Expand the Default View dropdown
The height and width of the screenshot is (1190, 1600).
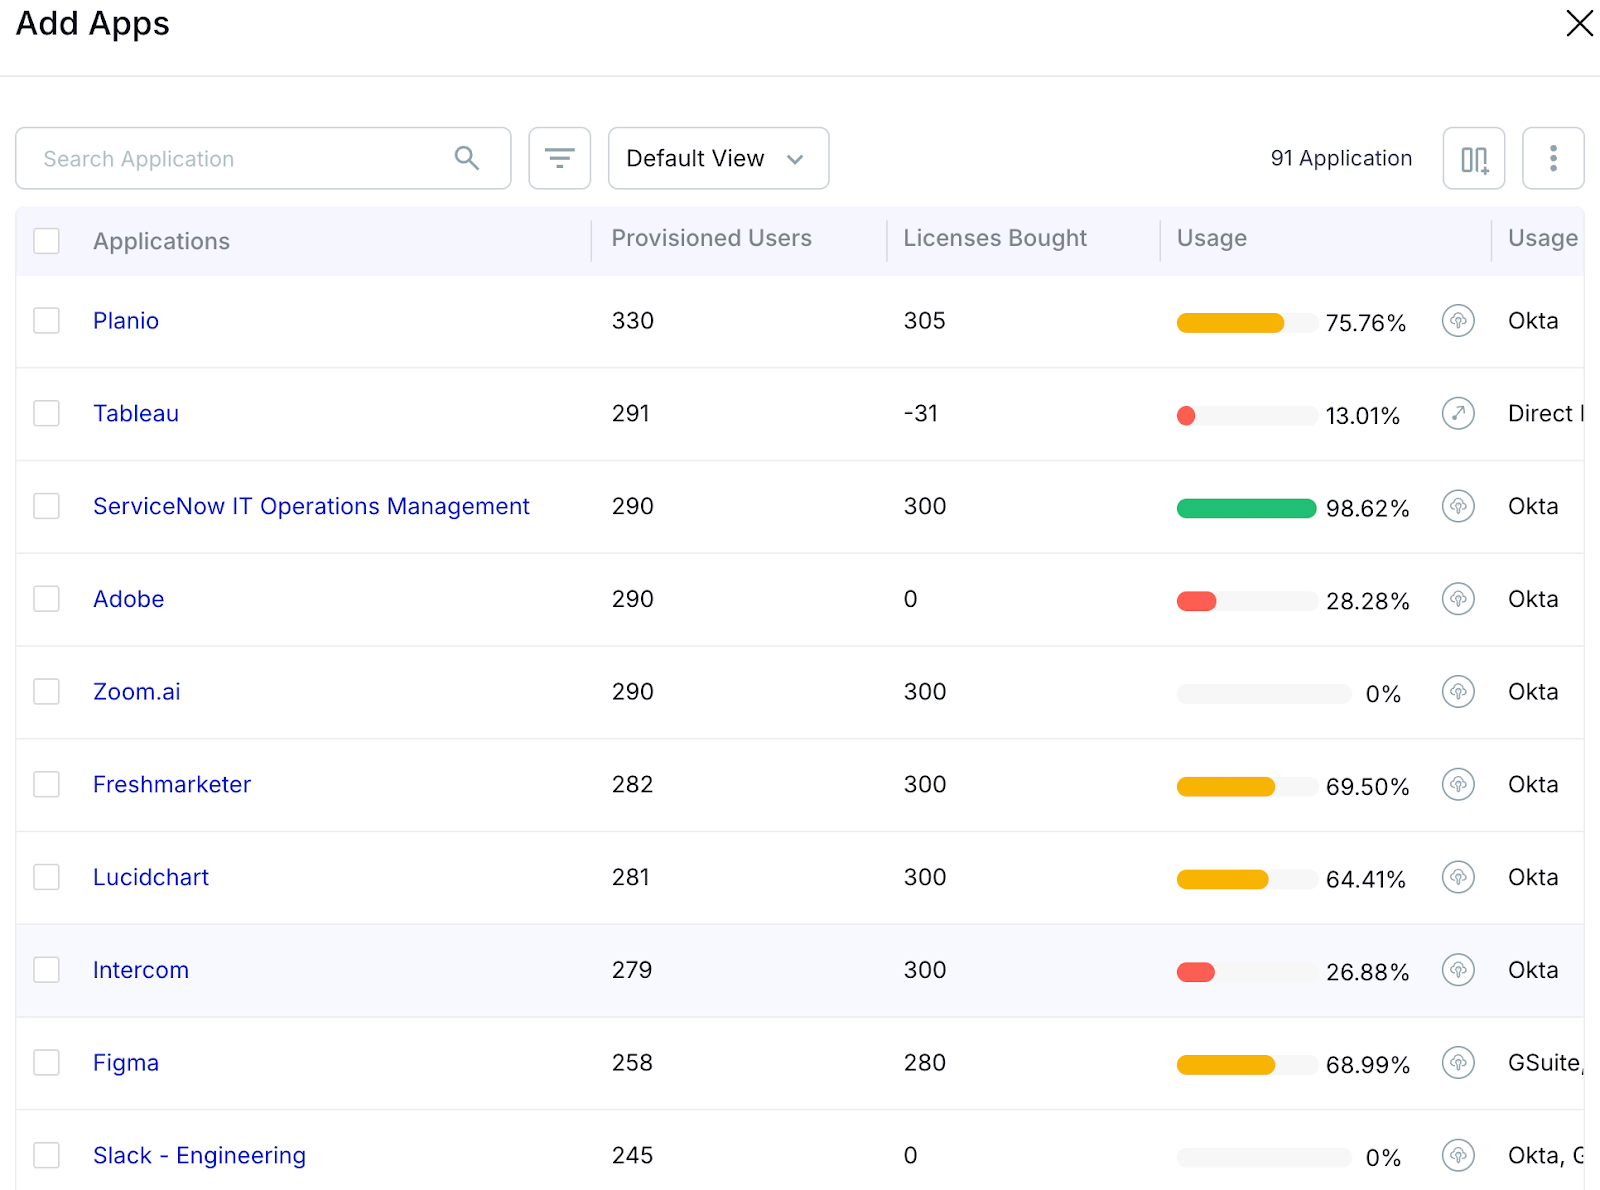click(x=718, y=158)
